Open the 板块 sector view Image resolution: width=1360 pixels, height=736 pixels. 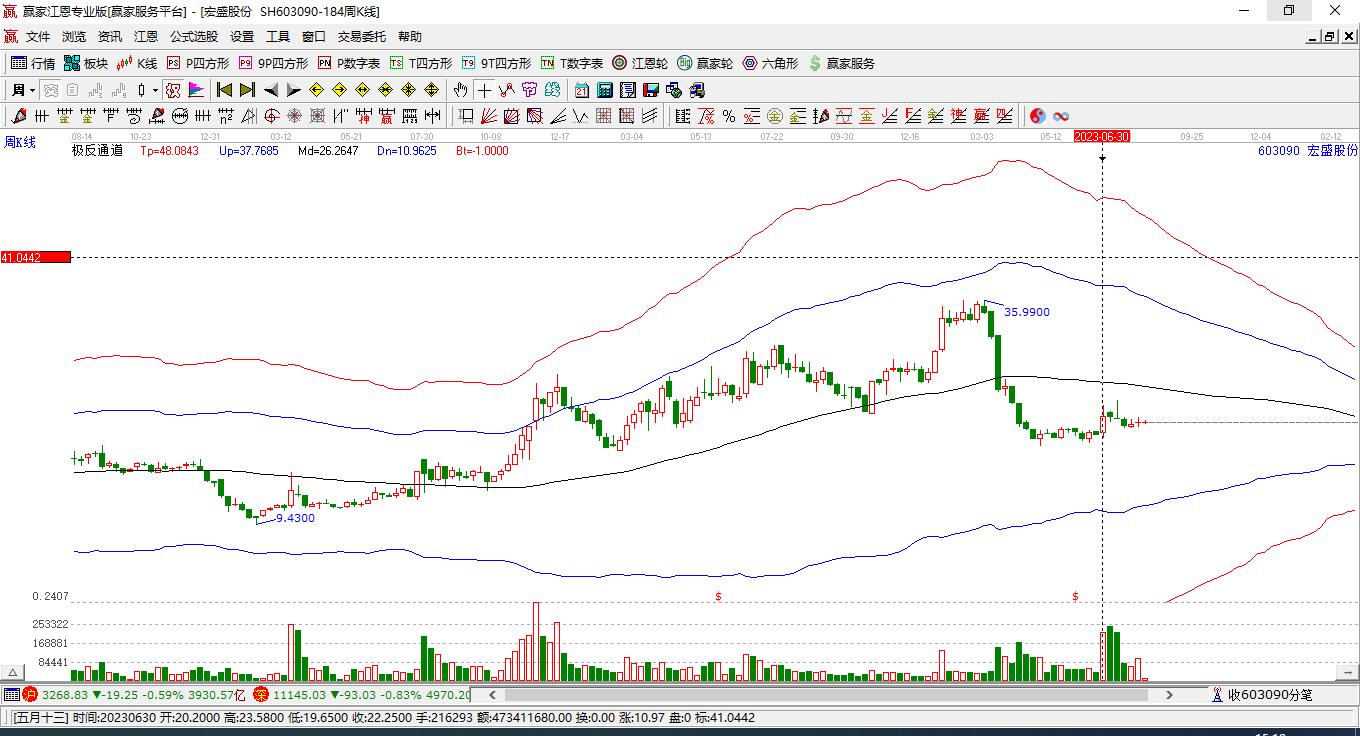(x=86, y=63)
